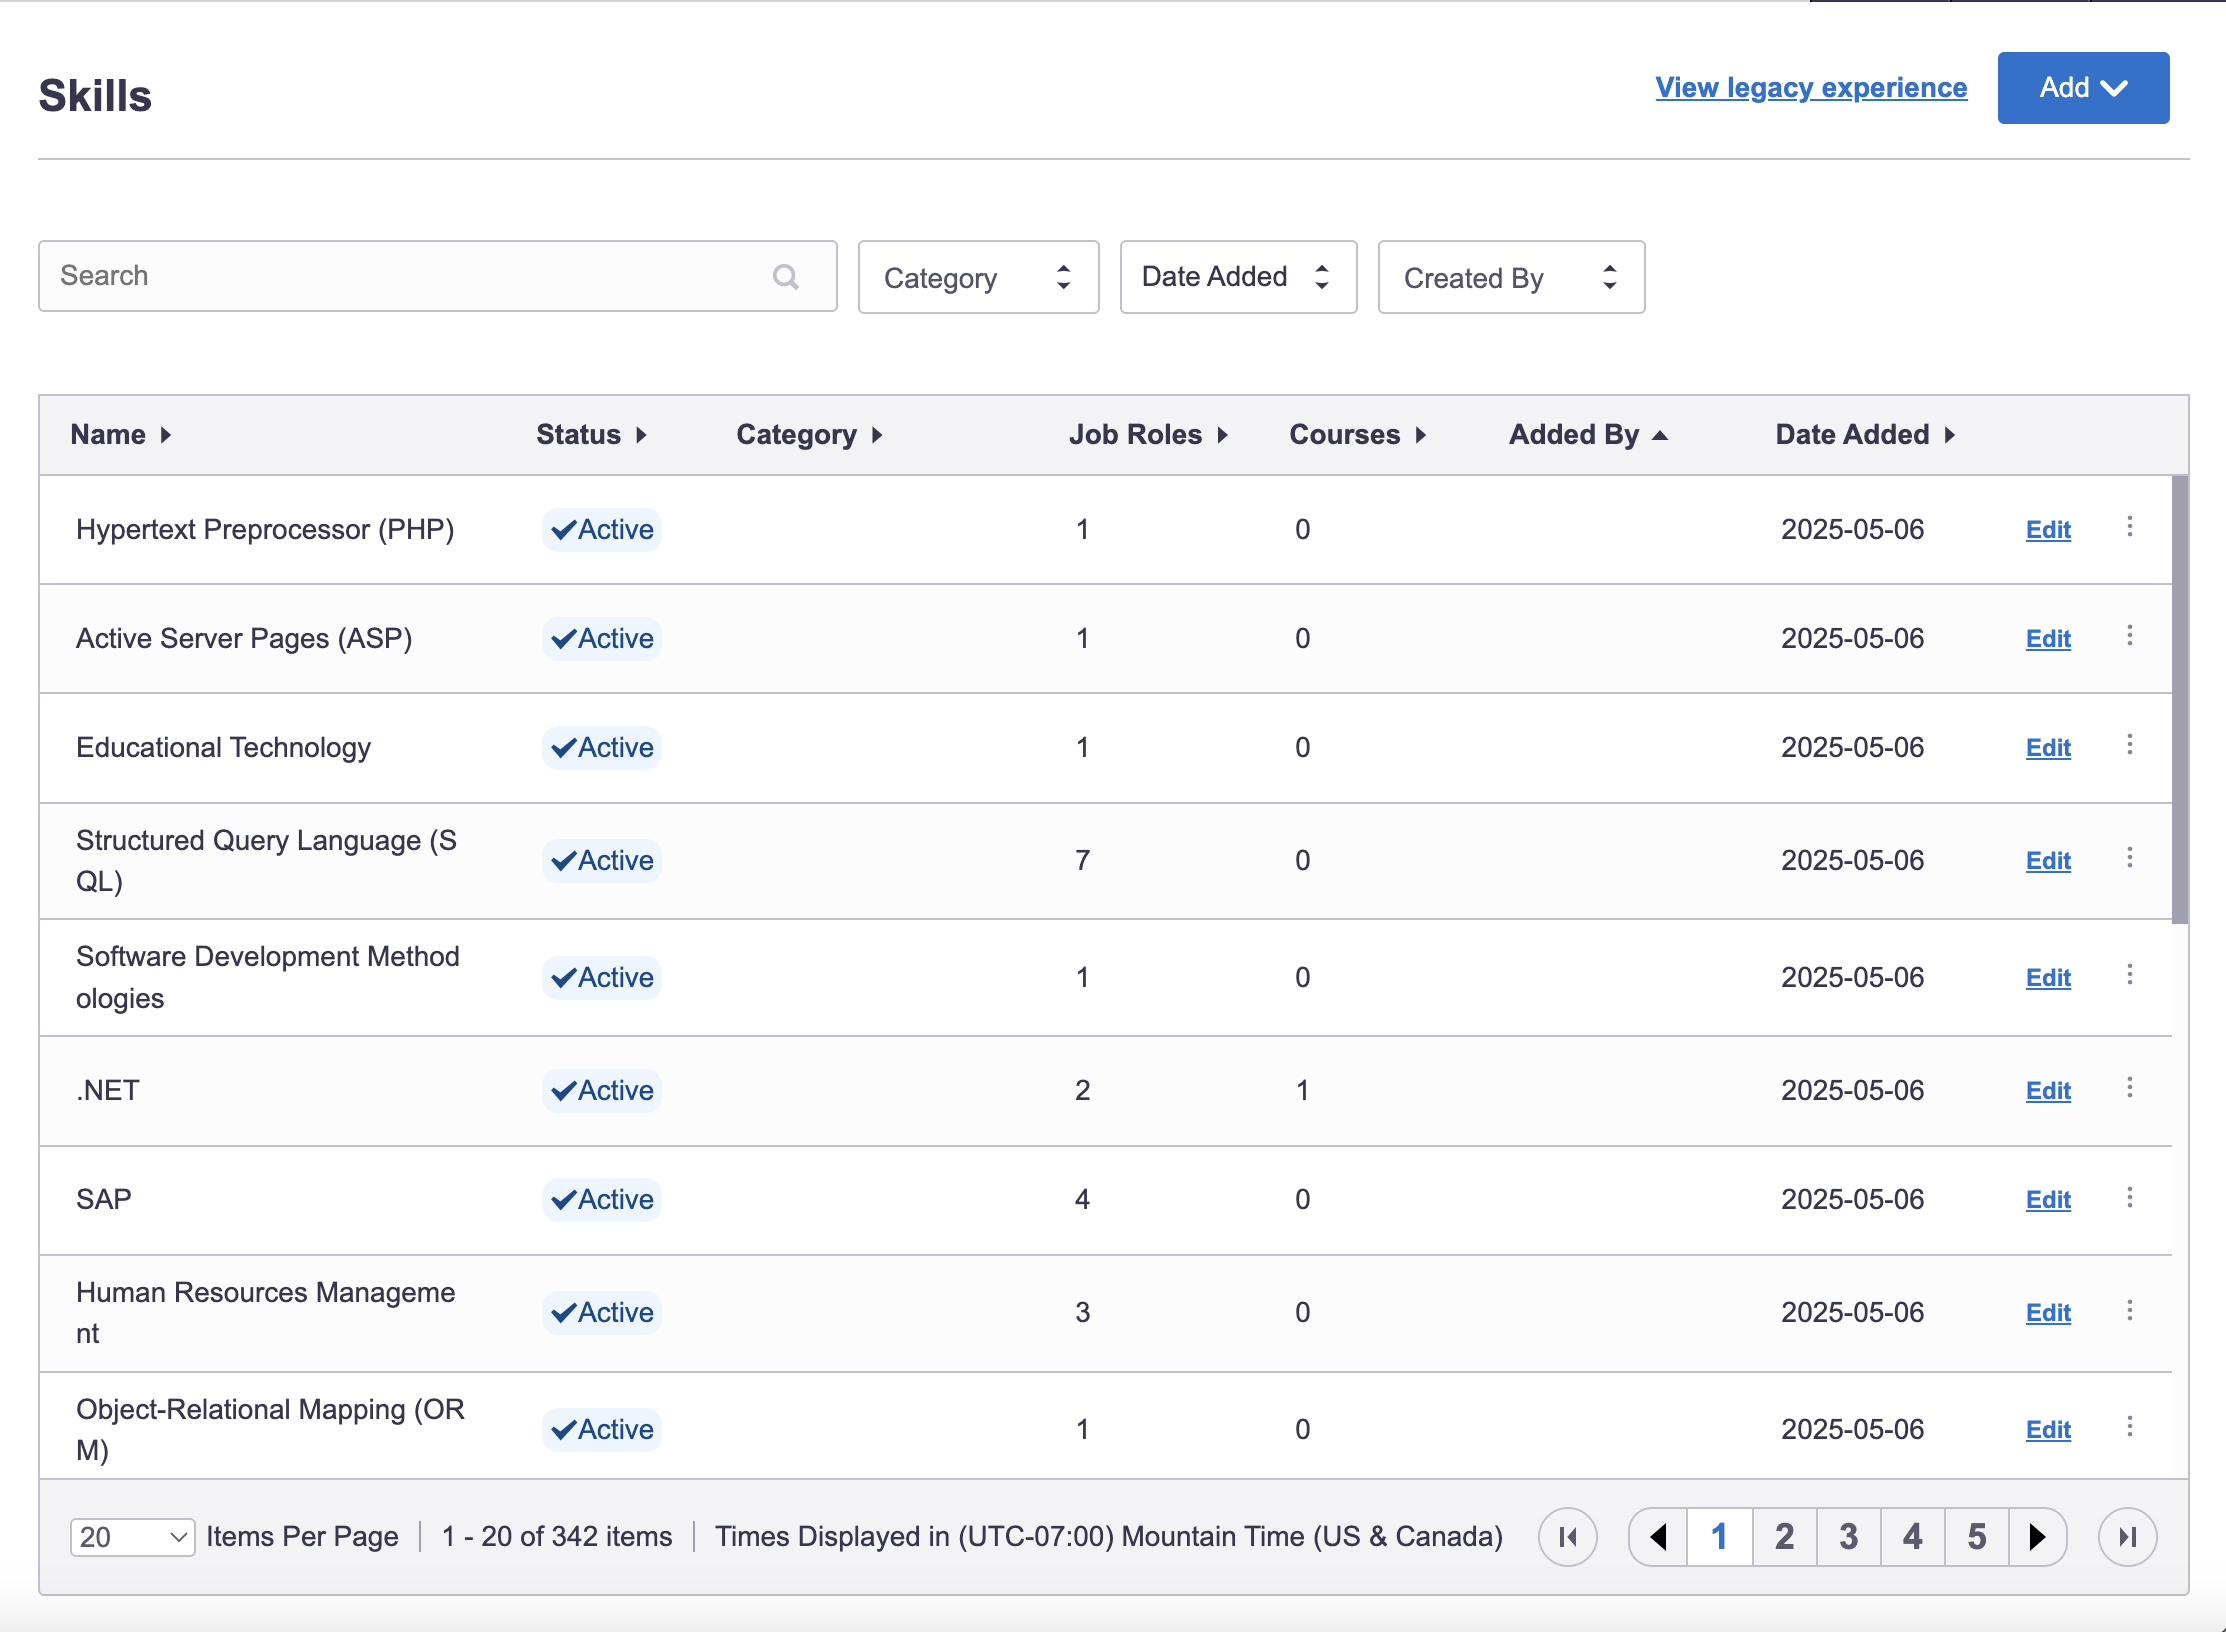
Task: Open options menu for Software Development Methodologies row
Action: 2130,975
